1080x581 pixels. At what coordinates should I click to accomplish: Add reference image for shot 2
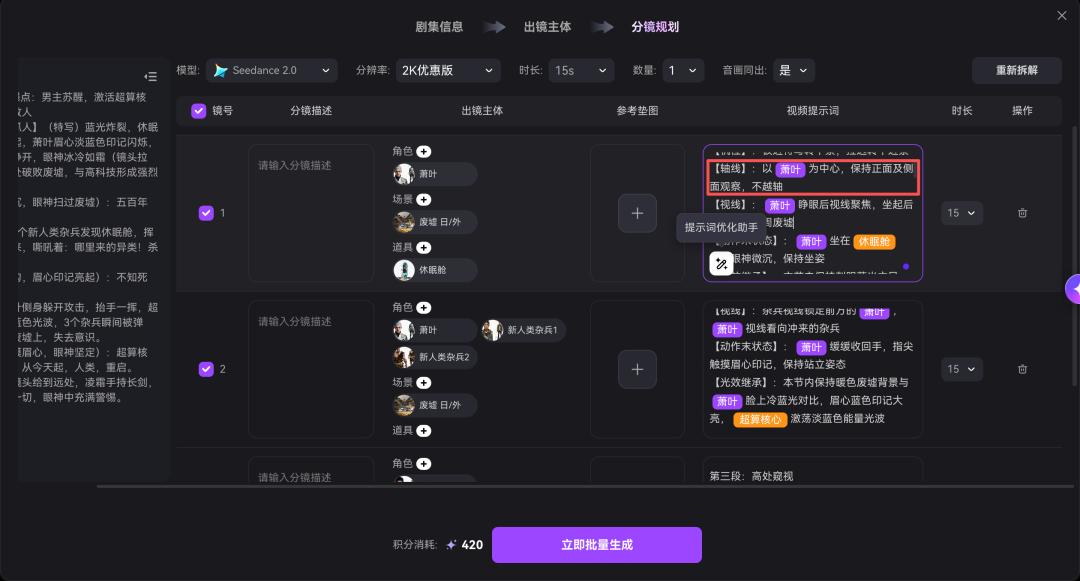(637, 370)
